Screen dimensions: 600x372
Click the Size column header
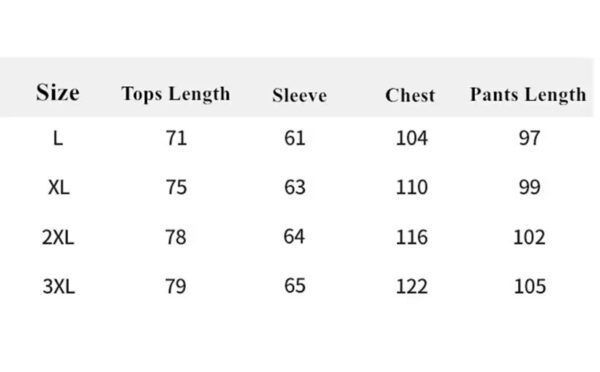58,93
